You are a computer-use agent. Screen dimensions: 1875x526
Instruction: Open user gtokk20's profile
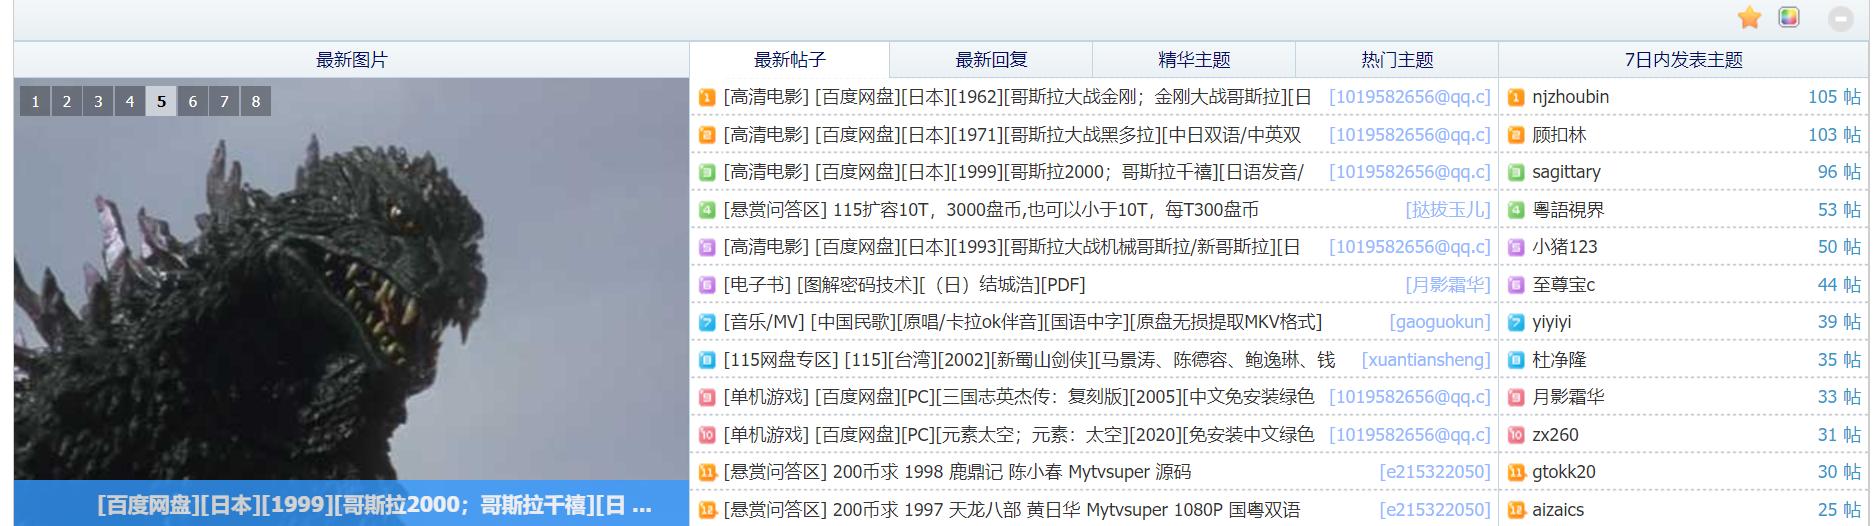1564,472
